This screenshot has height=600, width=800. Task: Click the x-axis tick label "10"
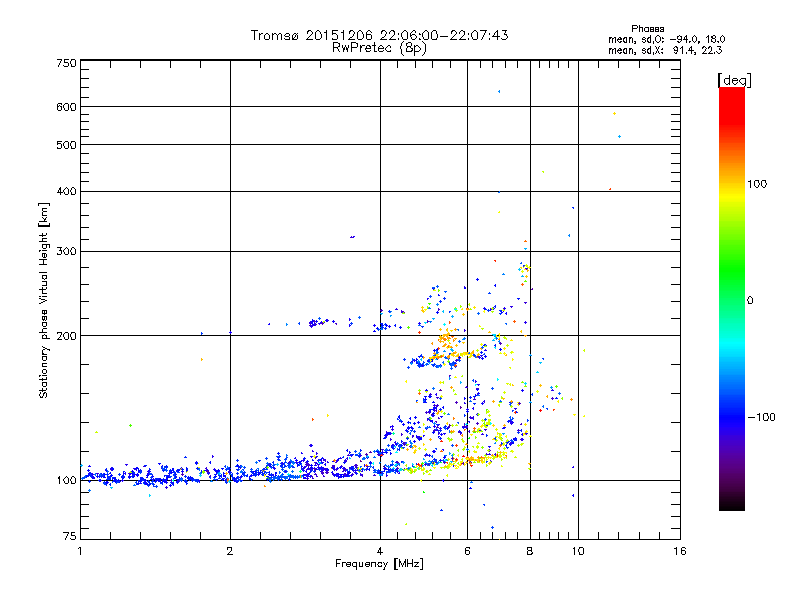coord(578,551)
